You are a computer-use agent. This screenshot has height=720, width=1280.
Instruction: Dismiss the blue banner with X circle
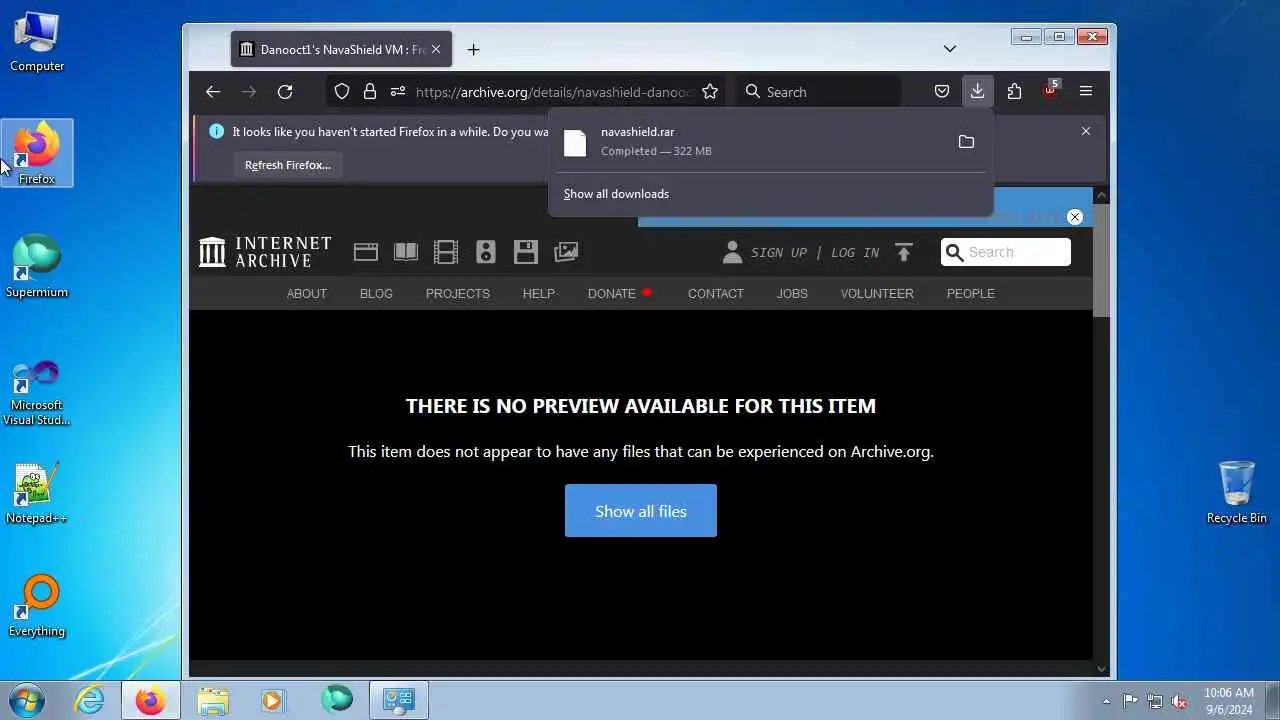[1075, 217]
